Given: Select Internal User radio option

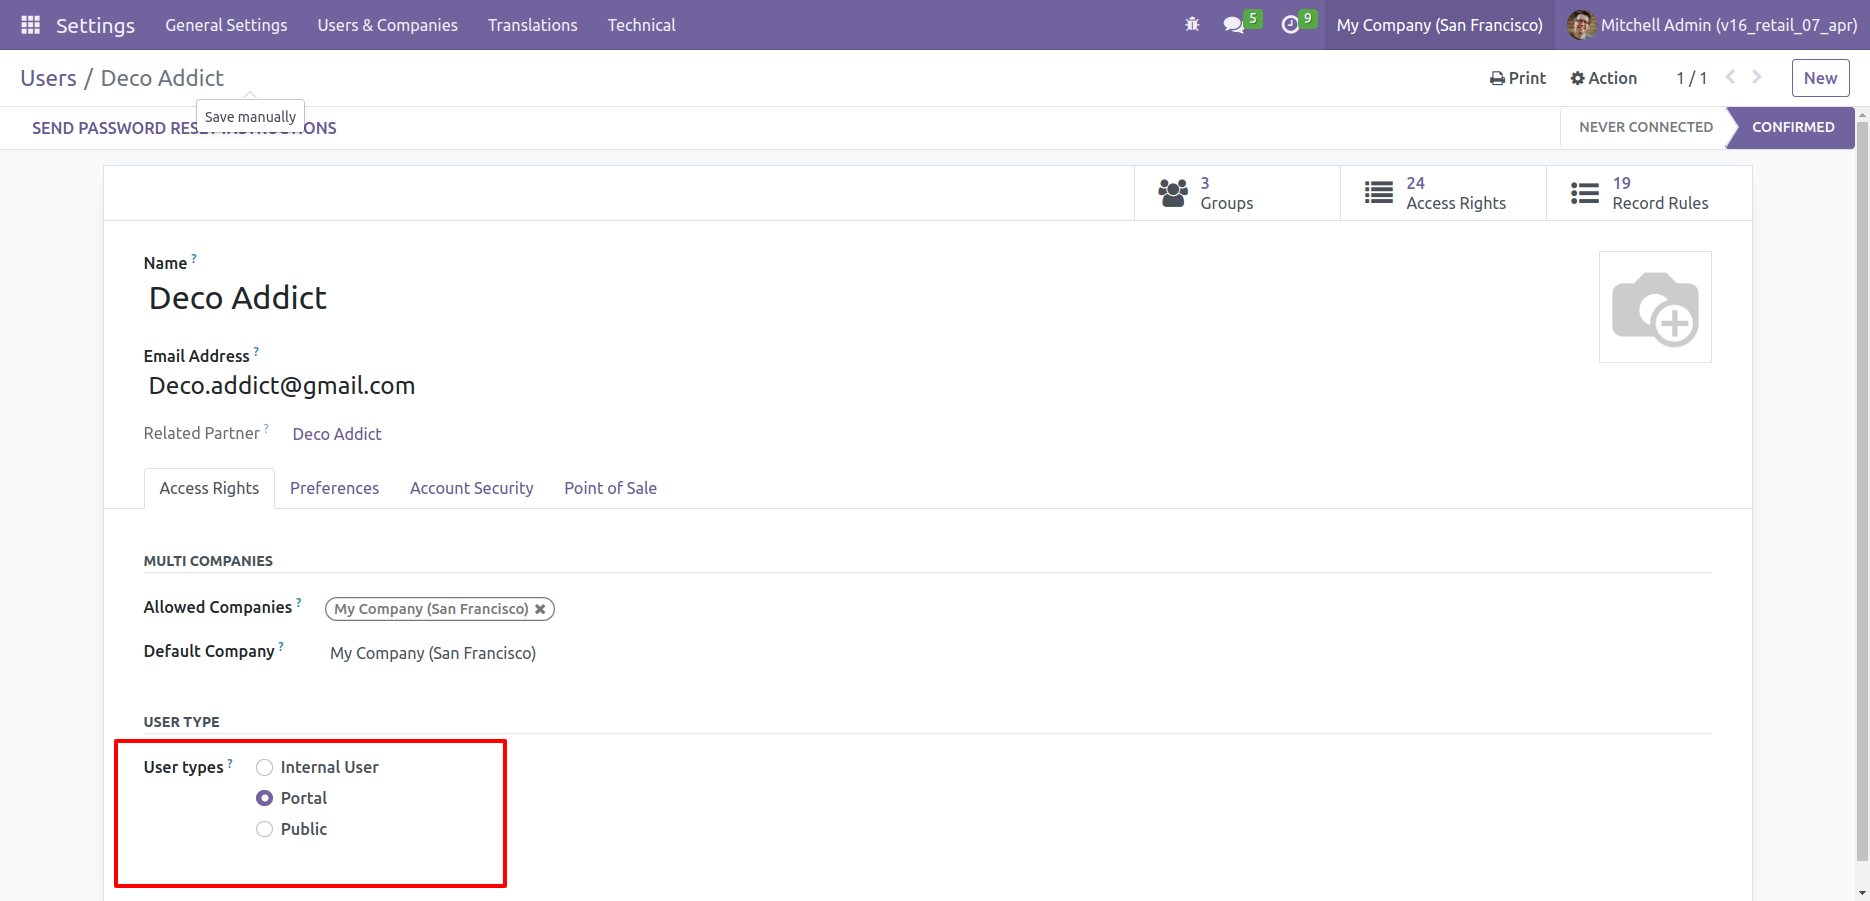Looking at the screenshot, I should click(x=264, y=767).
